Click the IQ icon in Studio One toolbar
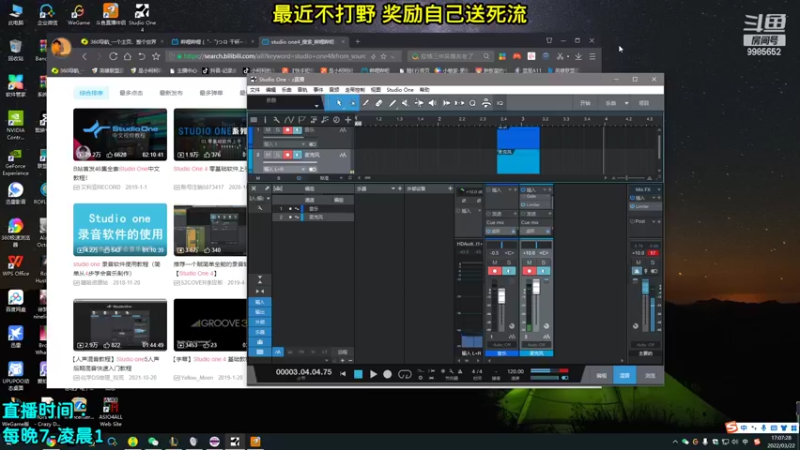 coord(500,103)
